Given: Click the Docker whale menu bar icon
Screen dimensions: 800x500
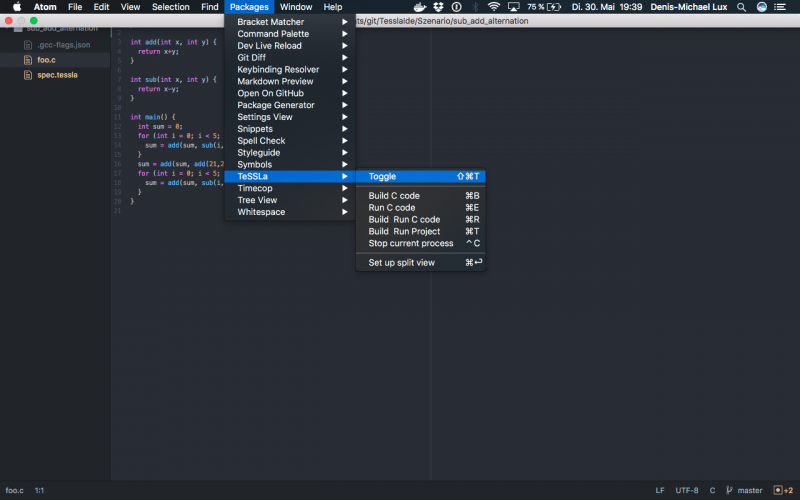Looking at the screenshot, I should click(419, 7).
